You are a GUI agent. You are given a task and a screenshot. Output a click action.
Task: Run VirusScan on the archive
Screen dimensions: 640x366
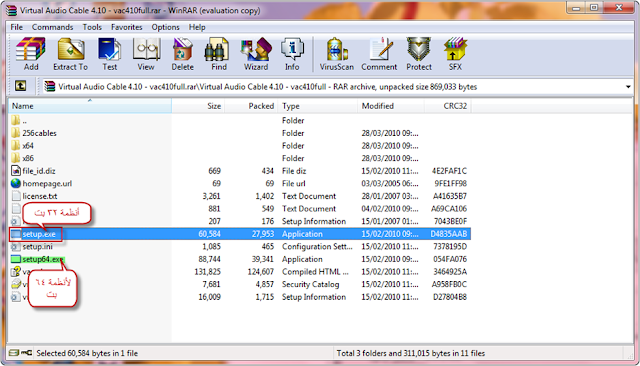pos(337,54)
